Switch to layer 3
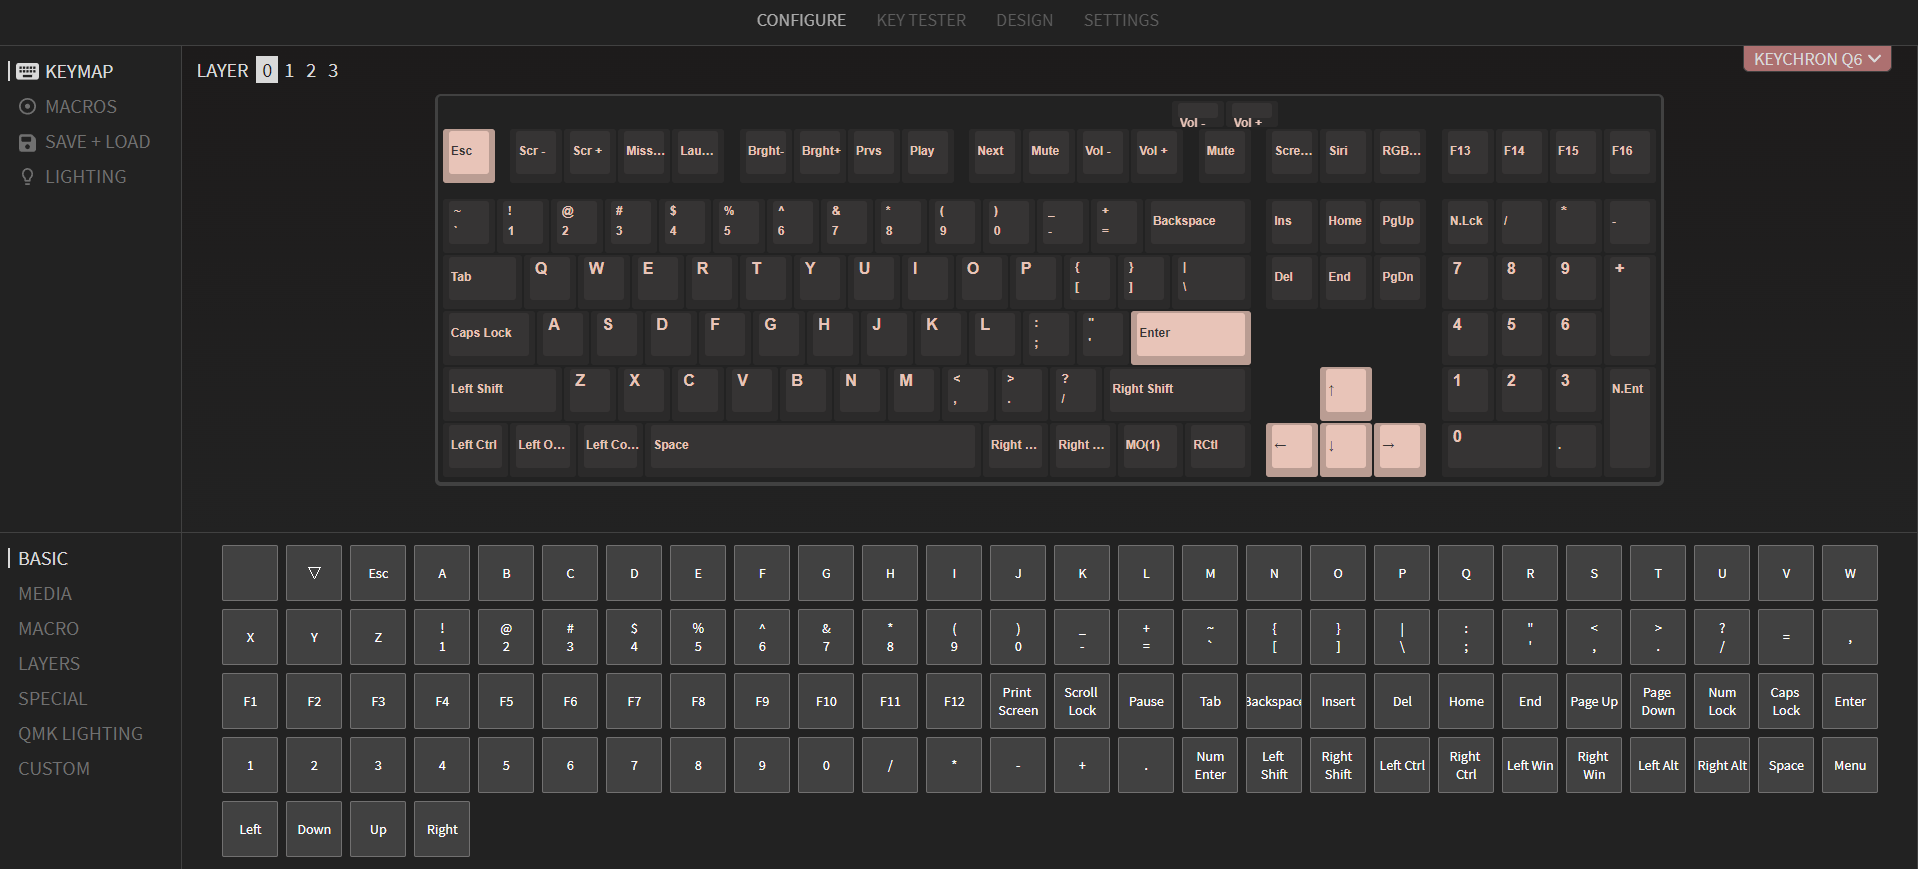 pyautogui.click(x=333, y=71)
